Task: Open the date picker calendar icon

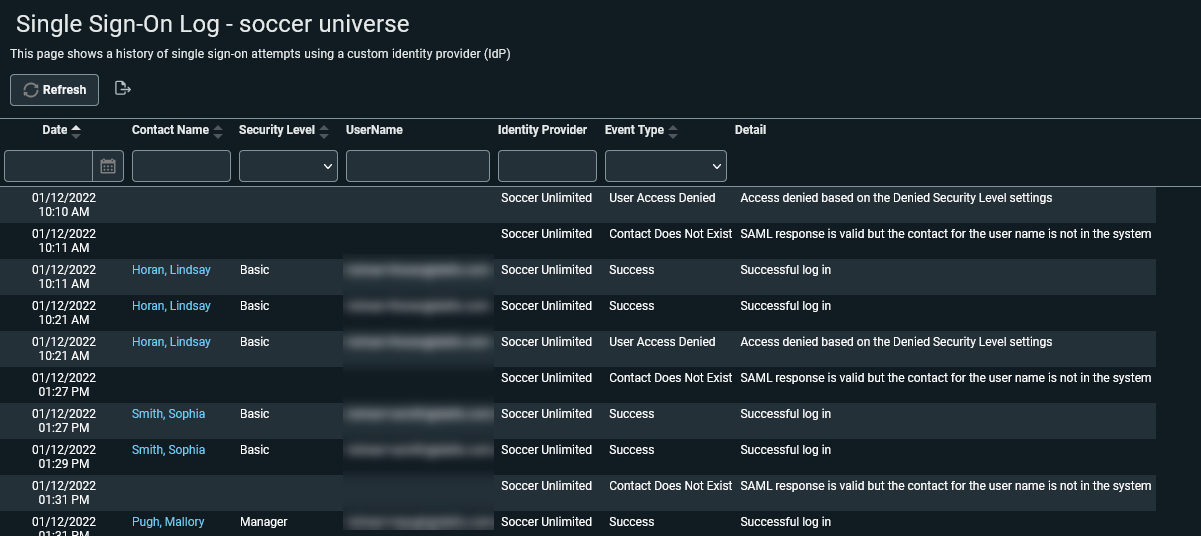Action: coord(108,166)
